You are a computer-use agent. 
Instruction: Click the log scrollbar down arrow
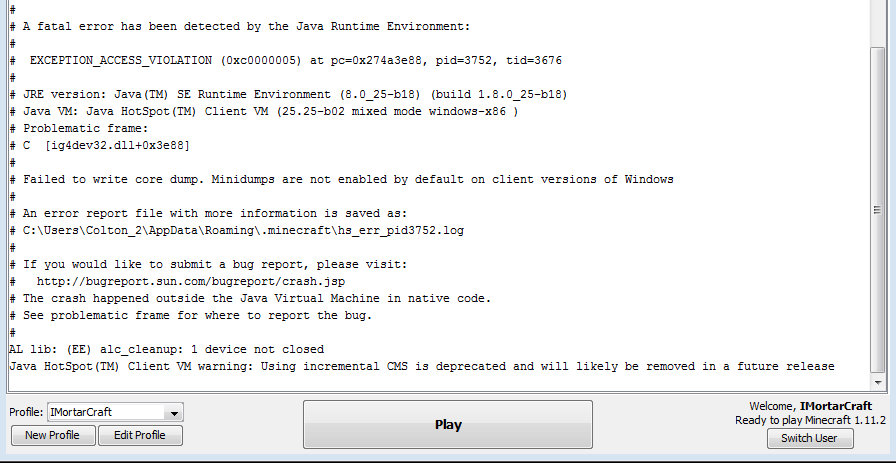(878, 383)
